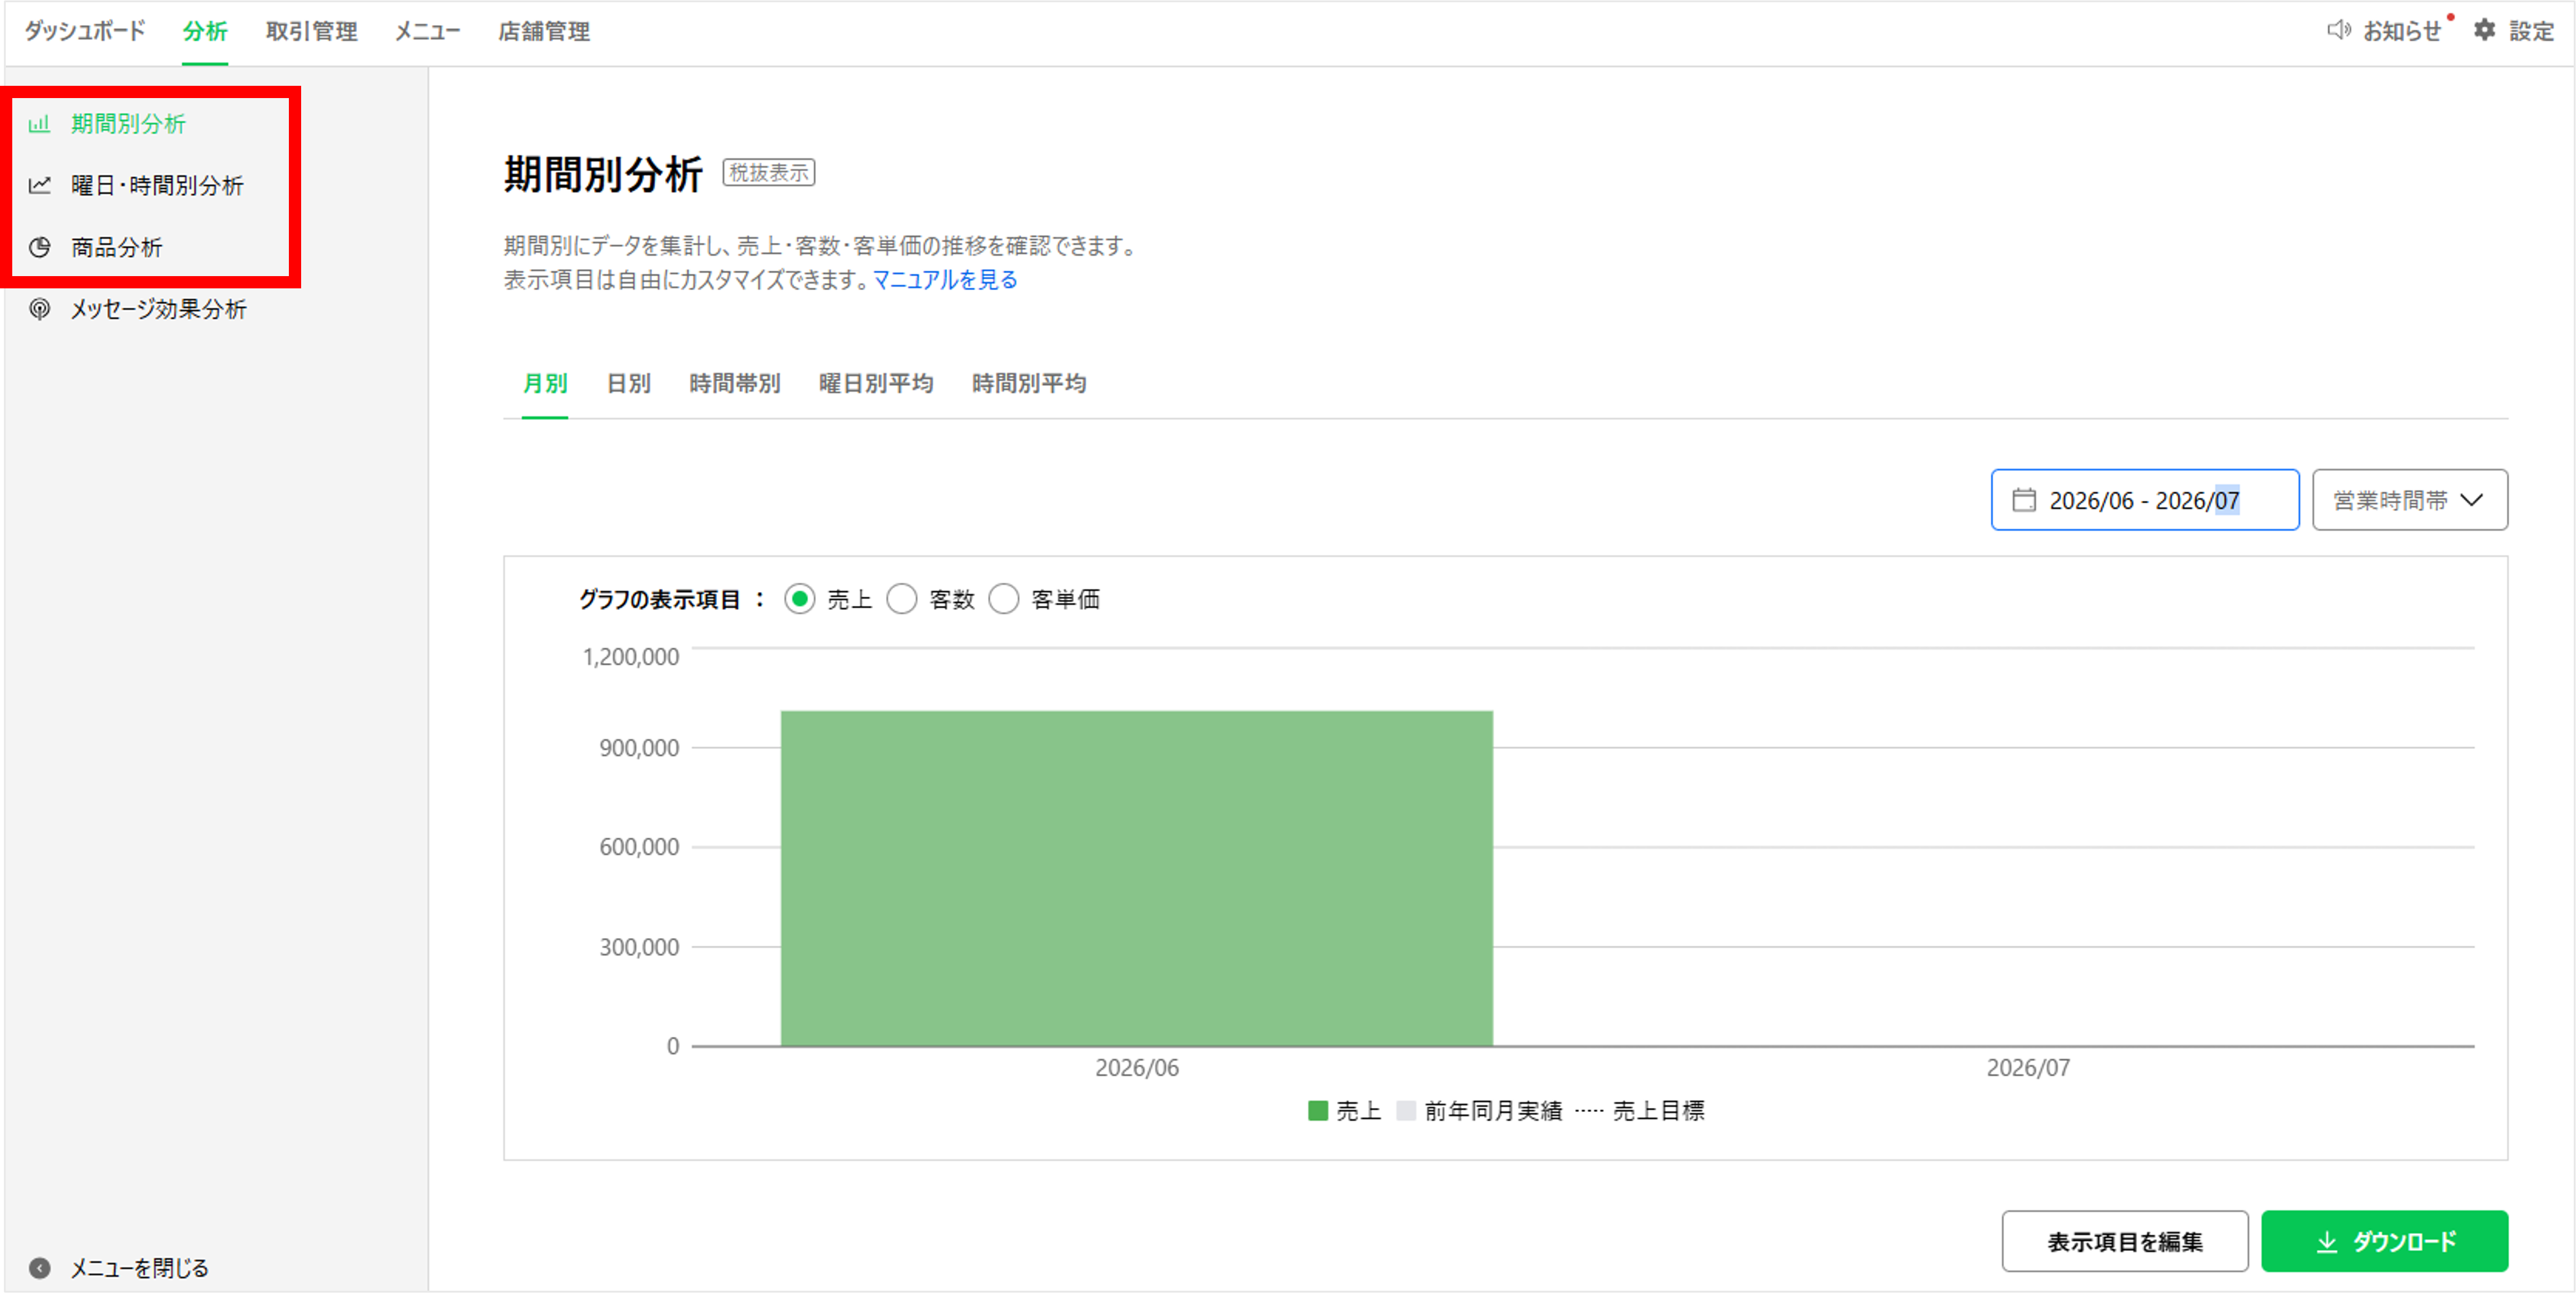Click the 2026/07 axis label
This screenshot has height=1293, width=2576.
[x=2027, y=1067]
